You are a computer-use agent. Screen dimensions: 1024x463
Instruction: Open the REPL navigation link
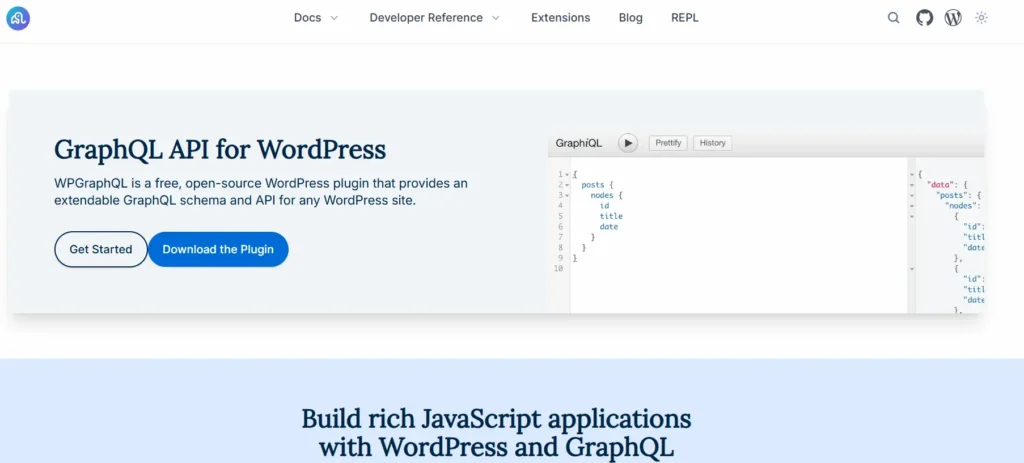685,18
